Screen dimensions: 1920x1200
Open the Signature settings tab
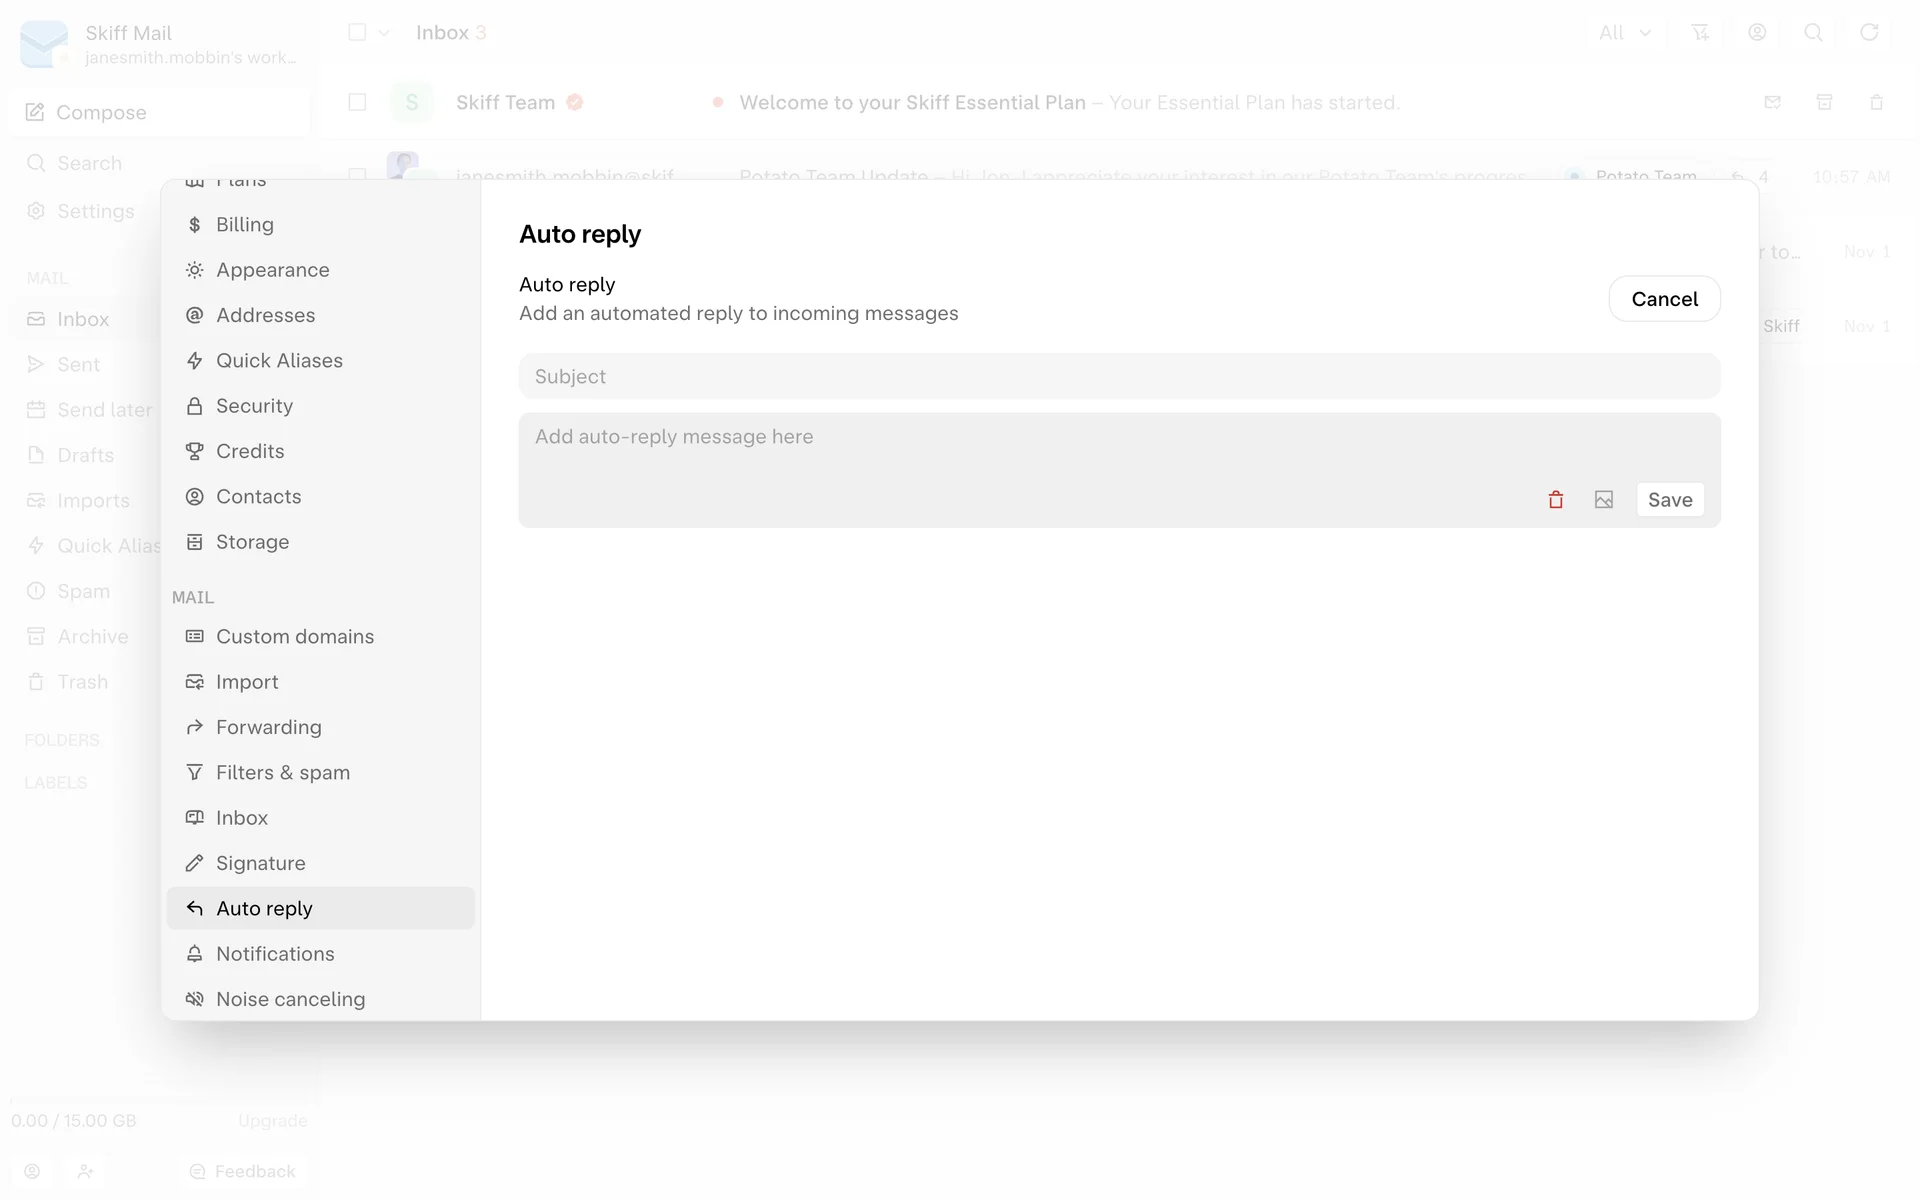(260, 863)
